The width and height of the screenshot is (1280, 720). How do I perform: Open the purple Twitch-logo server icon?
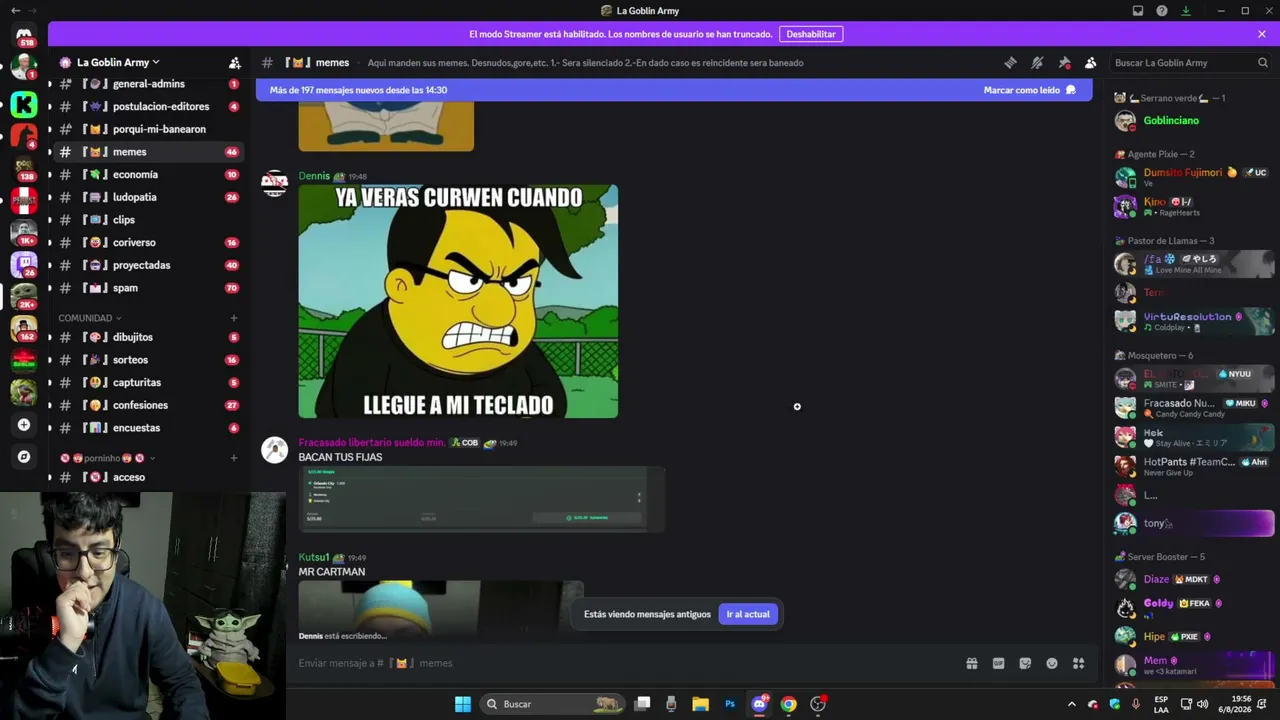pyautogui.click(x=24, y=264)
